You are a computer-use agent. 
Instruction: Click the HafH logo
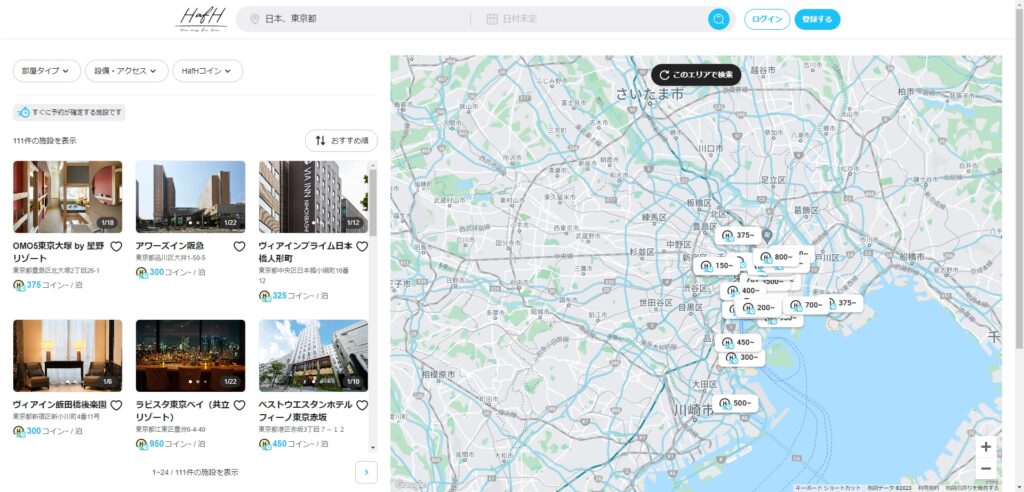[x=201, y=19]
